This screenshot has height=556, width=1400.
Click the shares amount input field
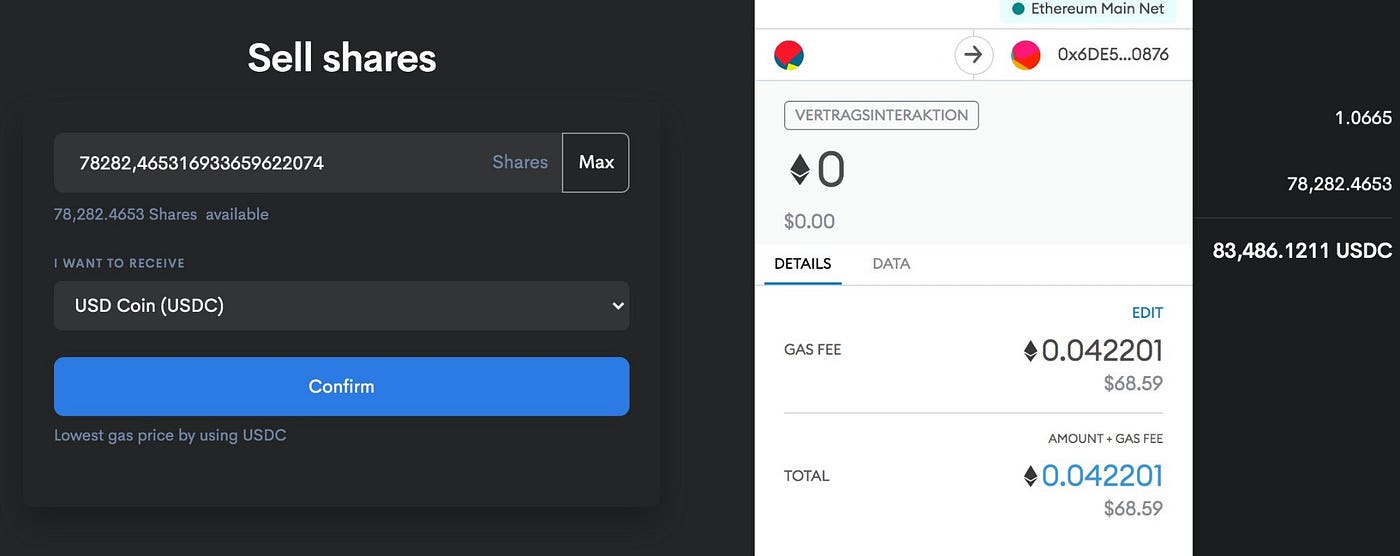click(x=308, y=162)
